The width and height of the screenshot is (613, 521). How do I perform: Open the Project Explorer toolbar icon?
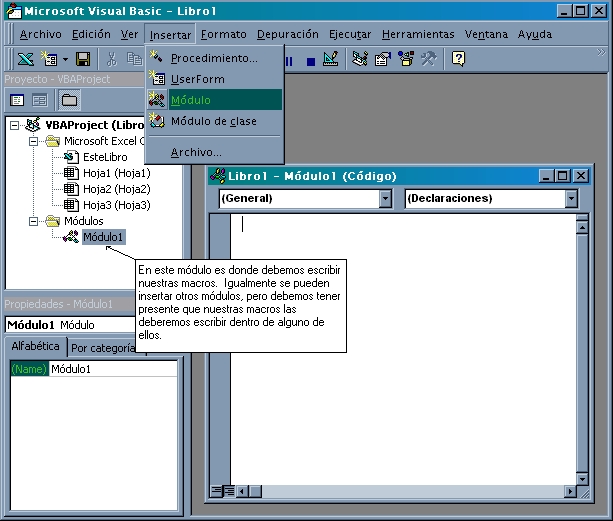pyautogui.click(x=360, y=60)
